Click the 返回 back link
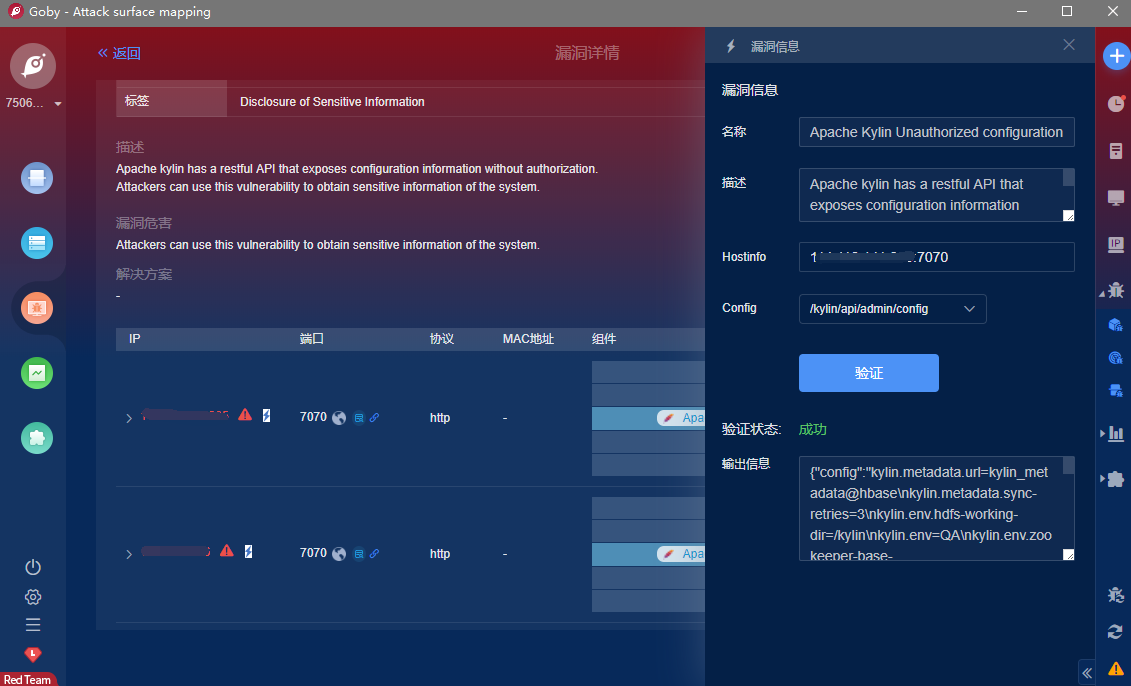Screen dimensions: 1131x686 pyautogui.click(x=119, y=53)
